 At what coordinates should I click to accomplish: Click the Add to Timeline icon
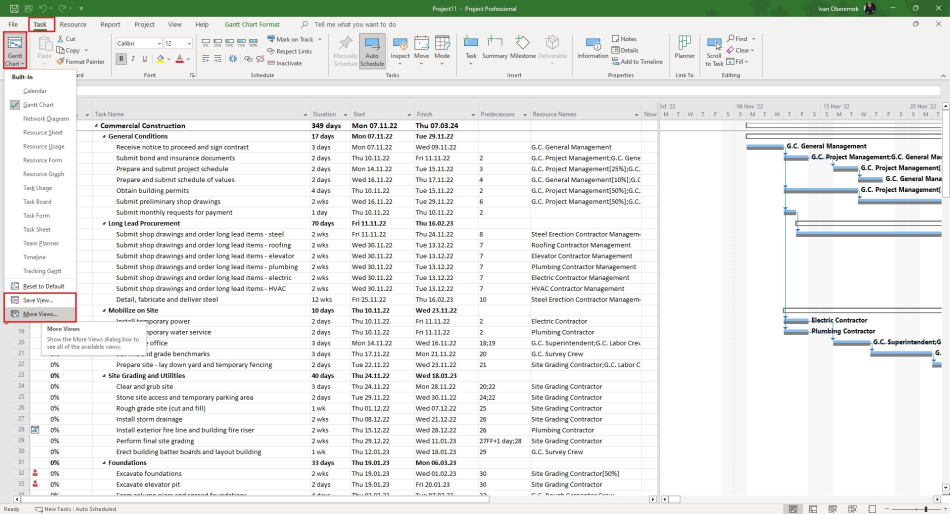tap(615, 61)
